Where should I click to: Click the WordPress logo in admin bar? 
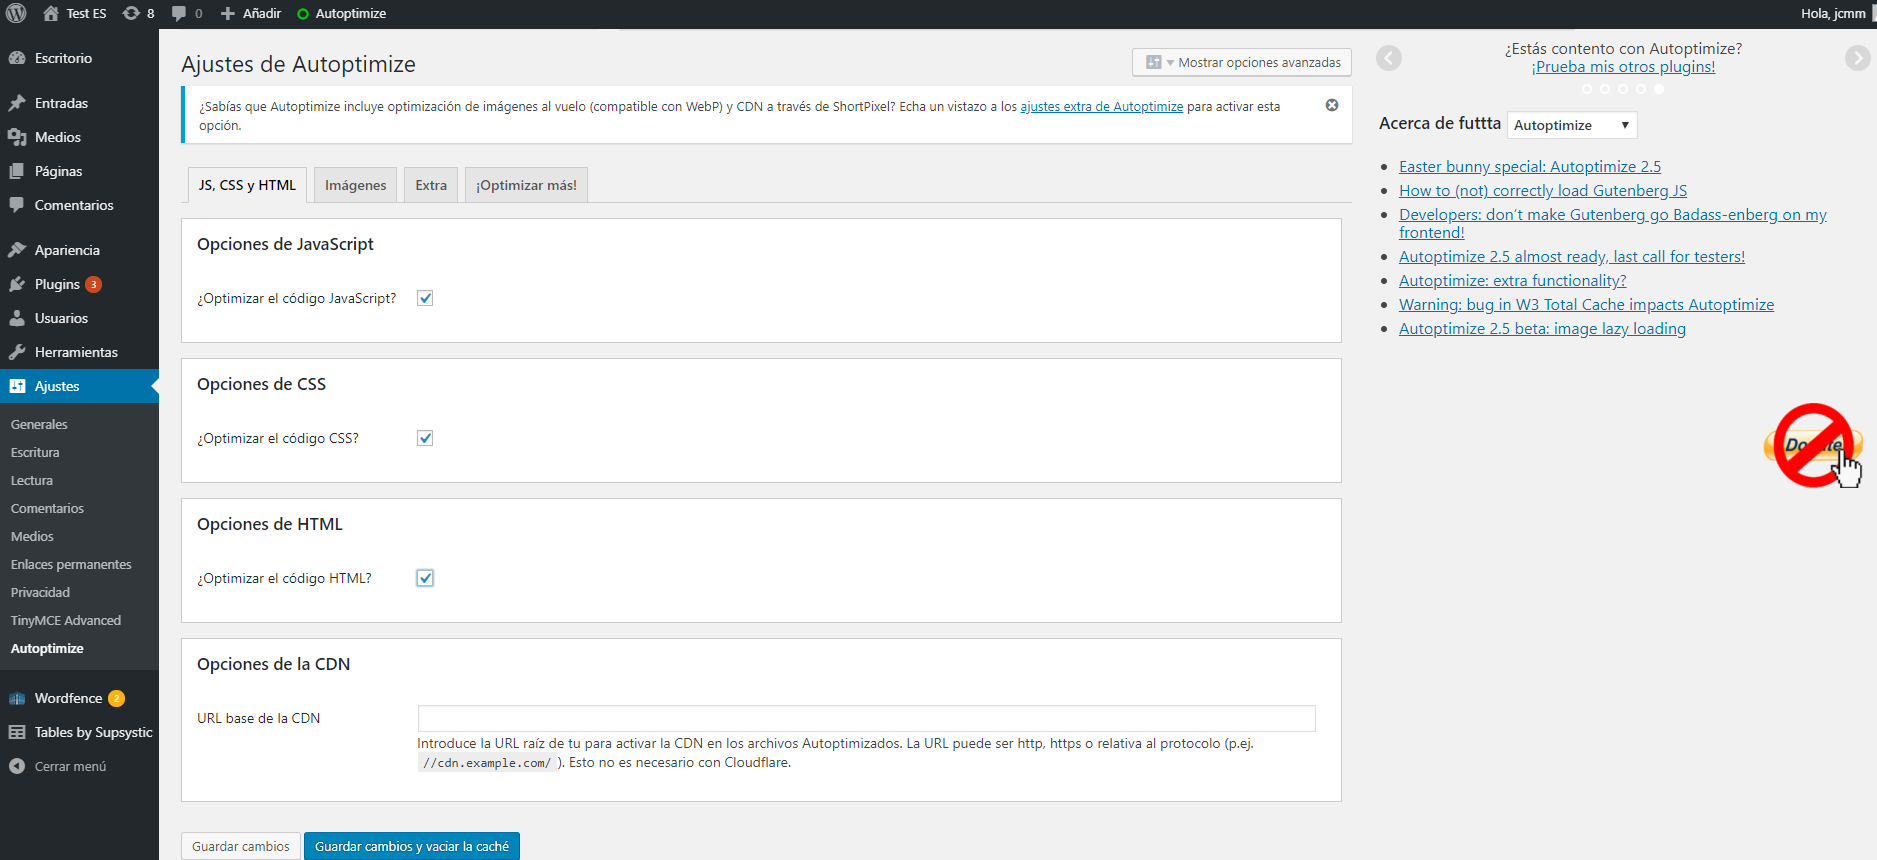click(16, 13)
